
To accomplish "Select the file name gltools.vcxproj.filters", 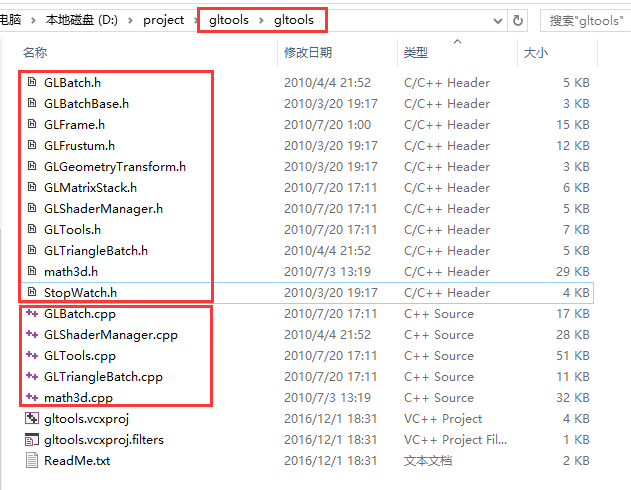I will [104, 439].
